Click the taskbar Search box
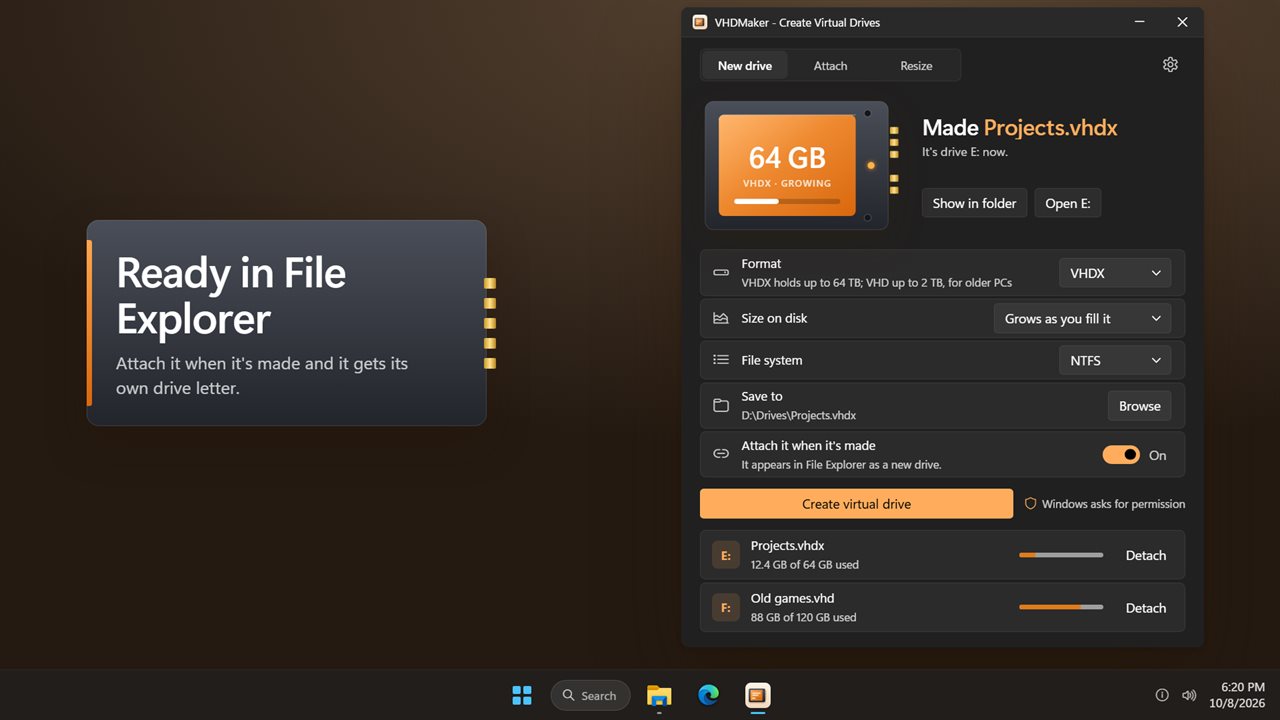The height and width of the screenshot is (720, 1280). pos(590,695)
